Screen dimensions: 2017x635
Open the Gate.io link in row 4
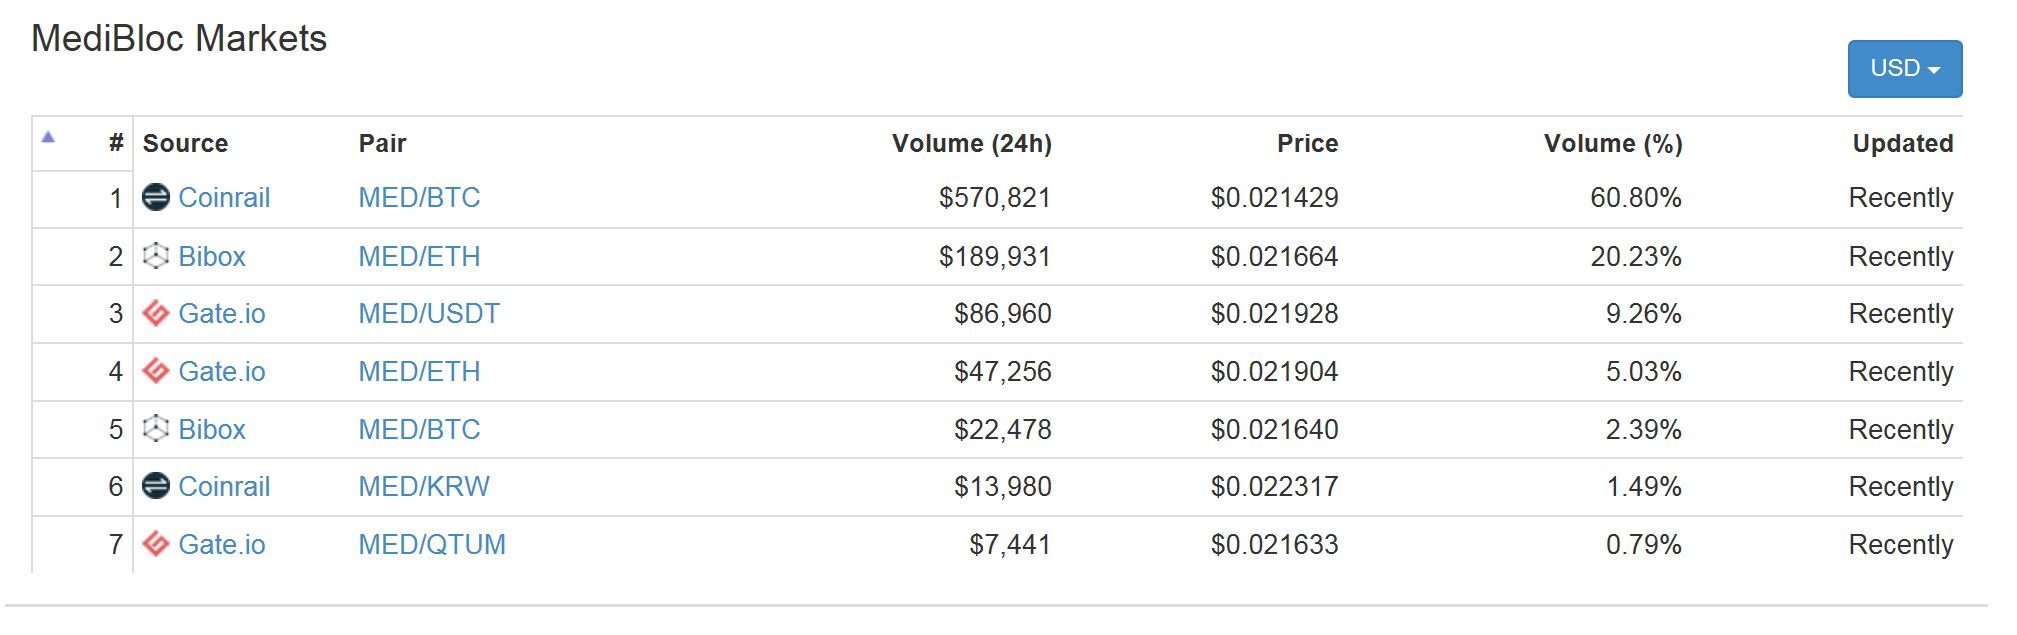(222, 372)
